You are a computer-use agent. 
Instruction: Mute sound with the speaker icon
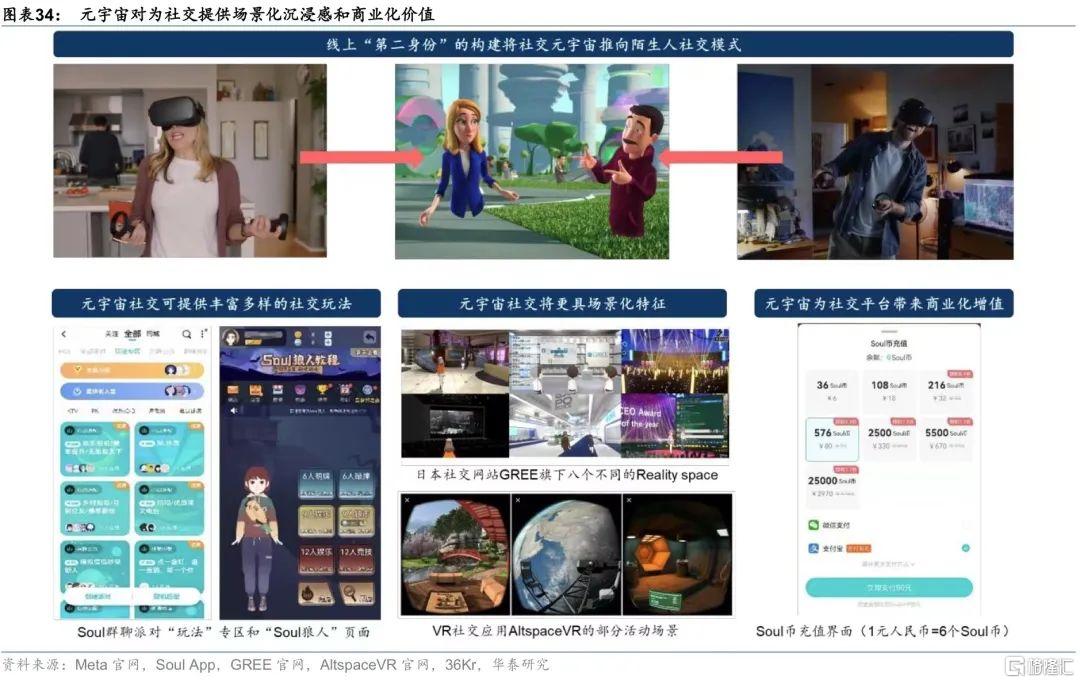point(234,410)
